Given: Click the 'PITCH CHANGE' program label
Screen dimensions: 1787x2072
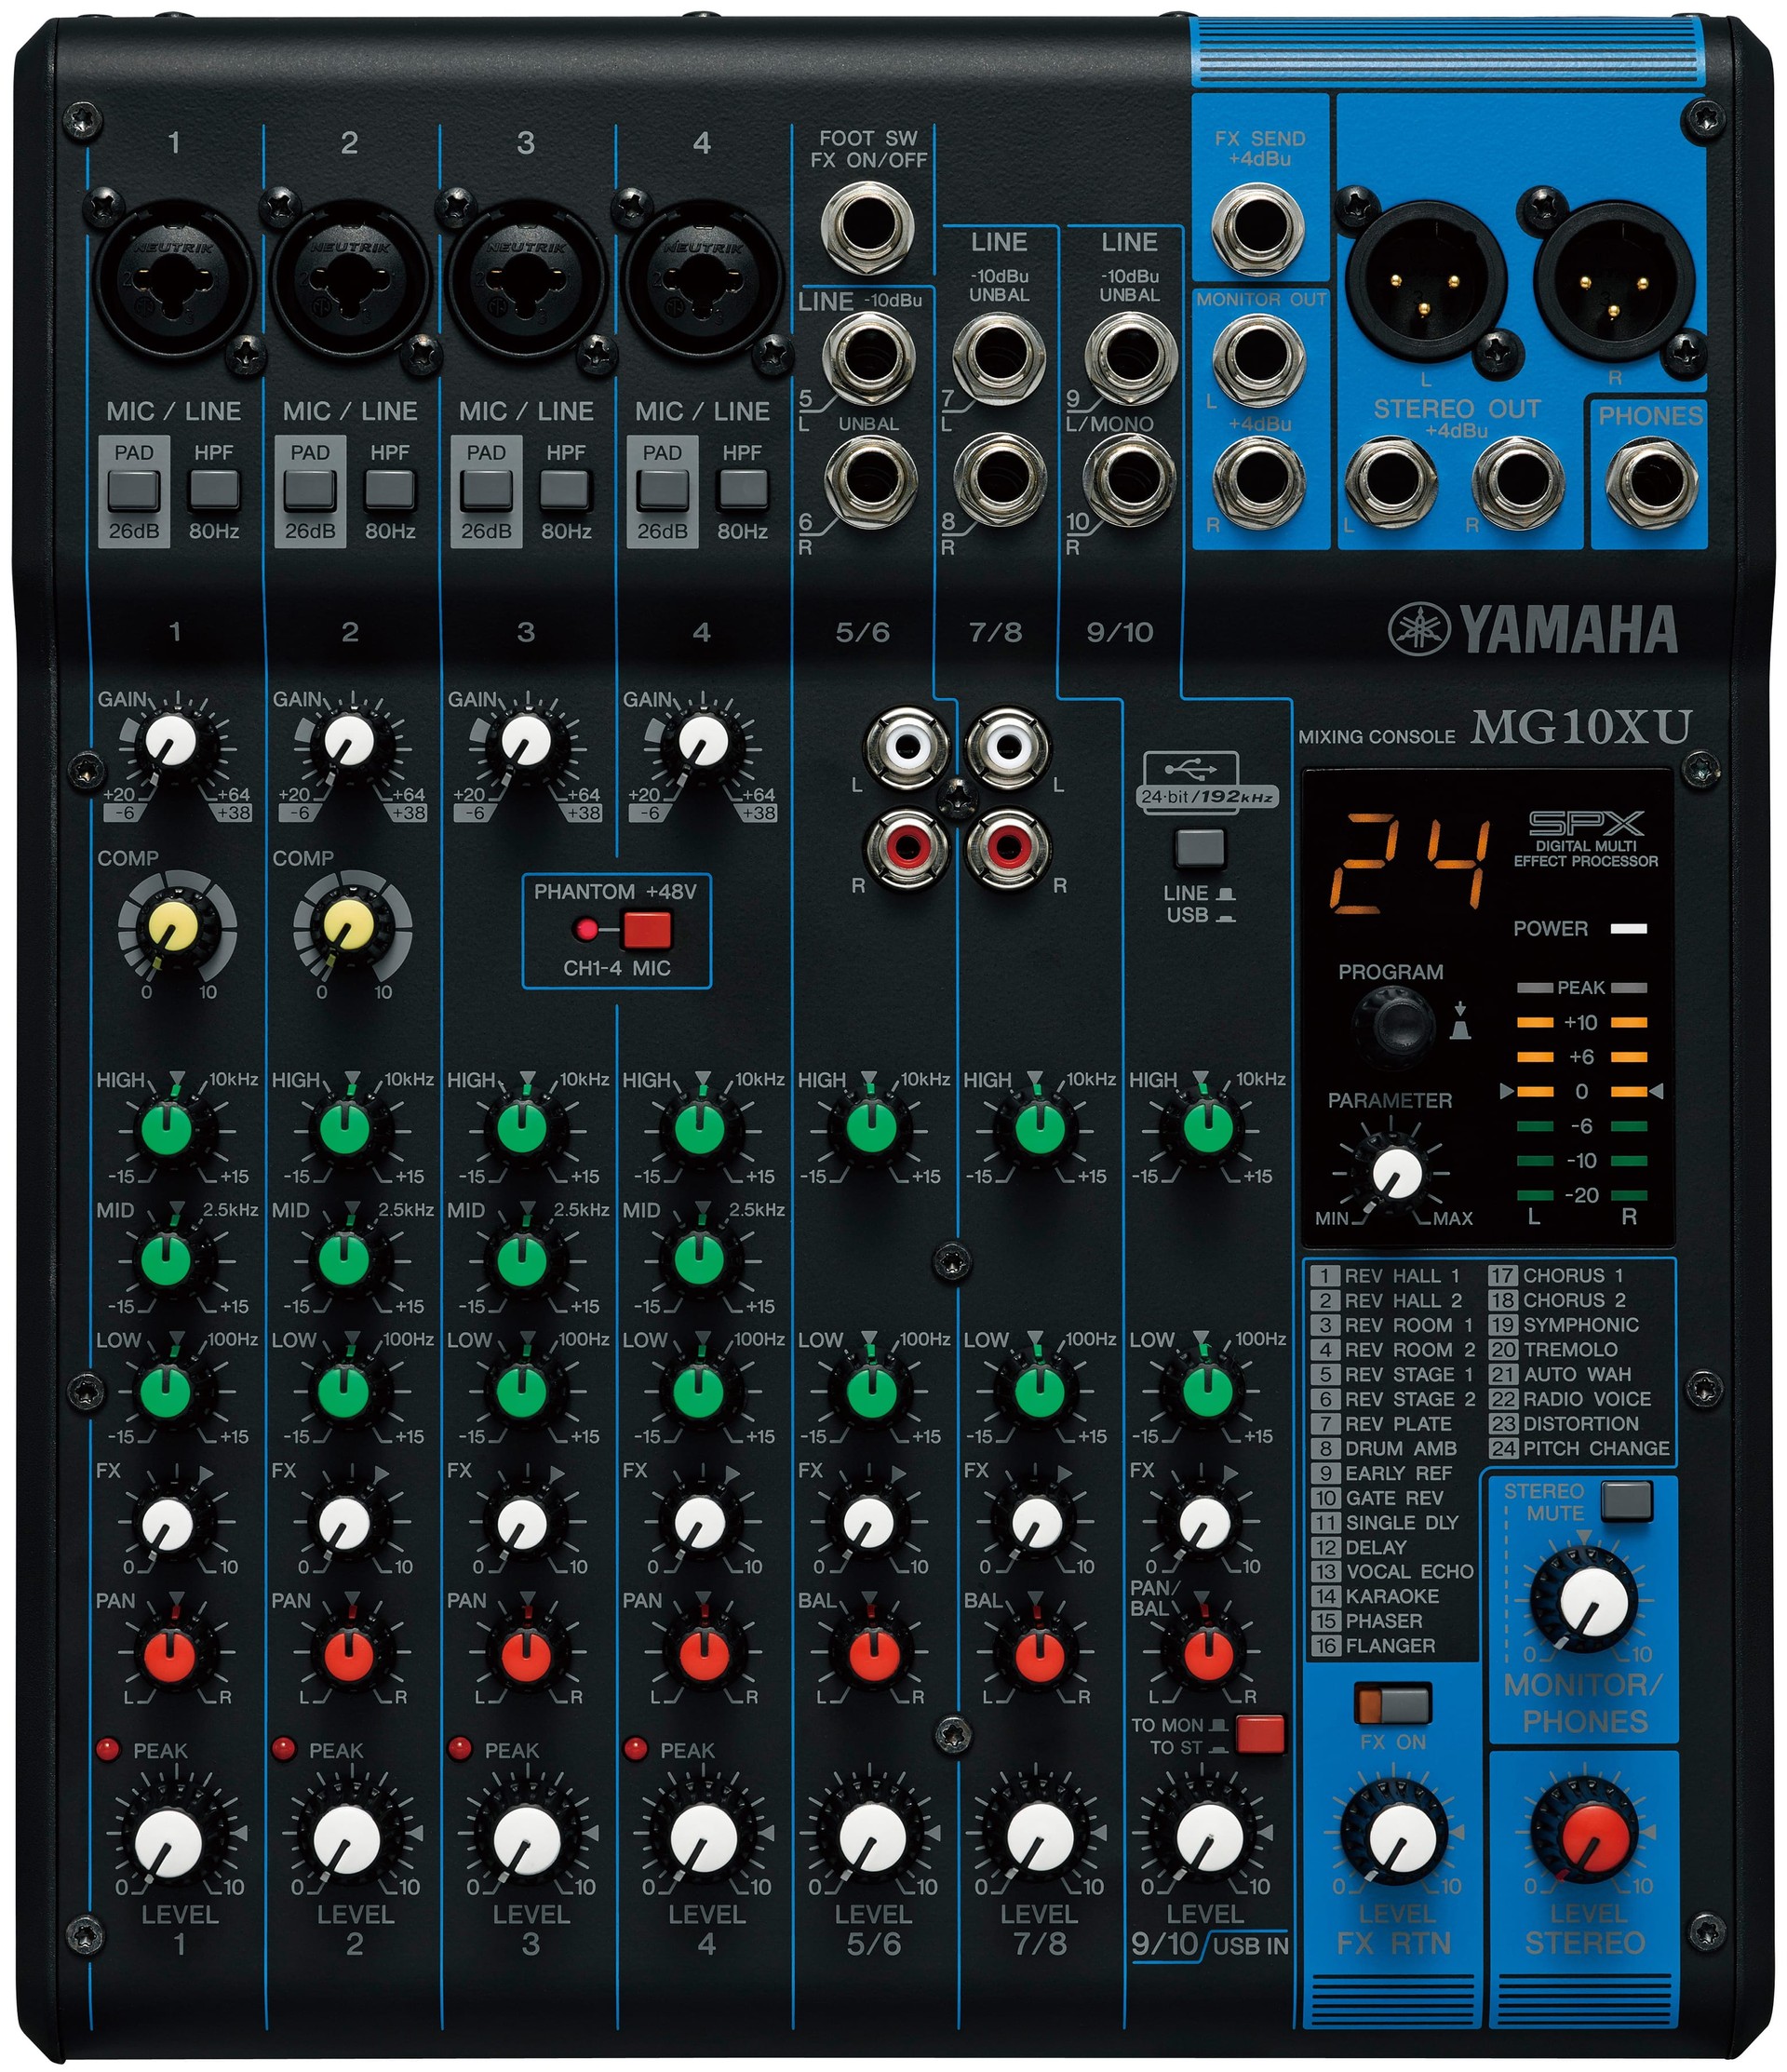Looking at the screenshot, I should point(1596,1448).
